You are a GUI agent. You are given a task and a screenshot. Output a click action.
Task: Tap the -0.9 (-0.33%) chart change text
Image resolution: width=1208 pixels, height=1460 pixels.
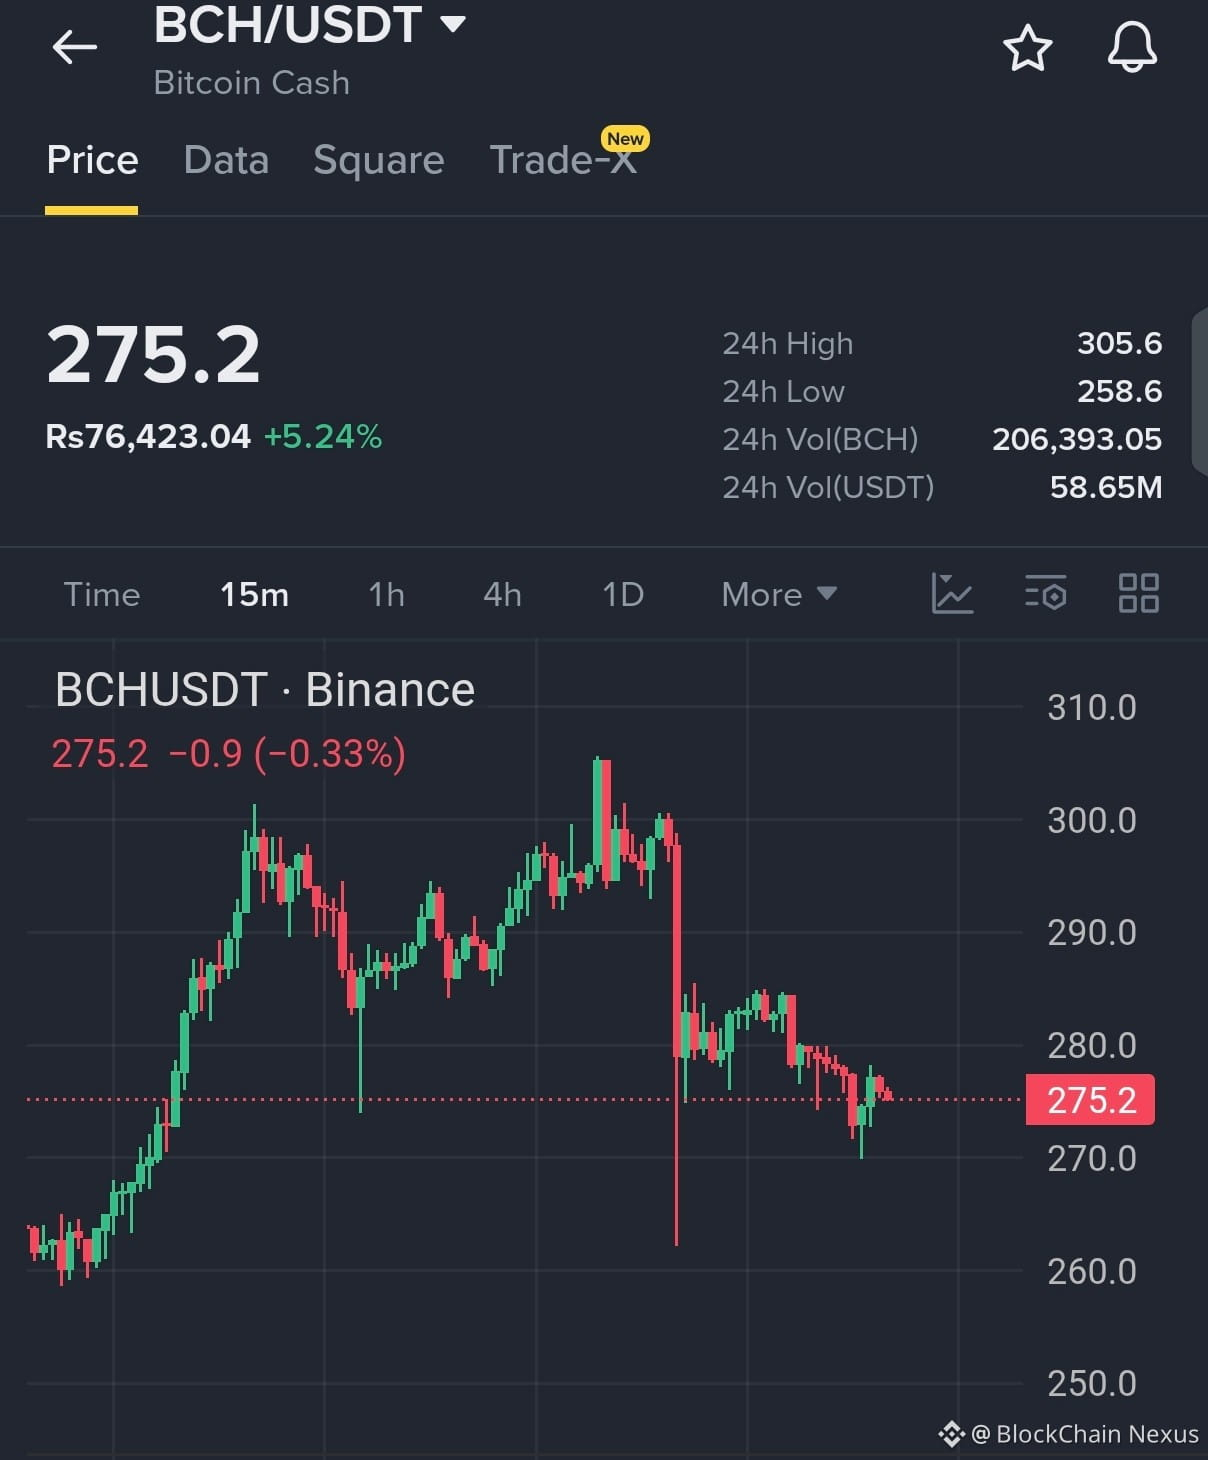[288, 753]
